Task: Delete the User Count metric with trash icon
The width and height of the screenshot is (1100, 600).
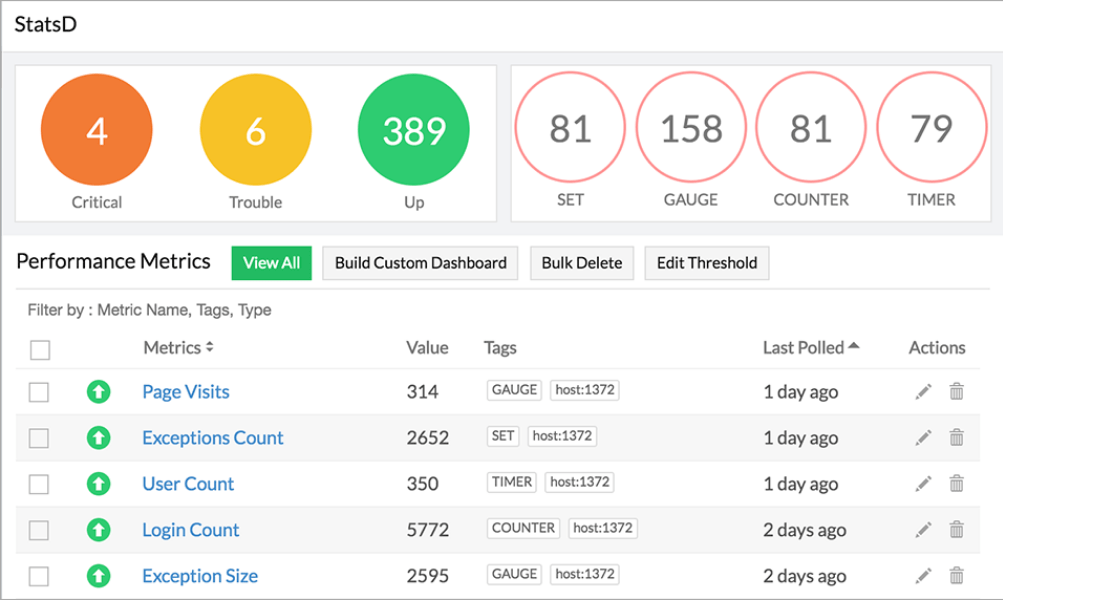Action: tap(956, 483)
